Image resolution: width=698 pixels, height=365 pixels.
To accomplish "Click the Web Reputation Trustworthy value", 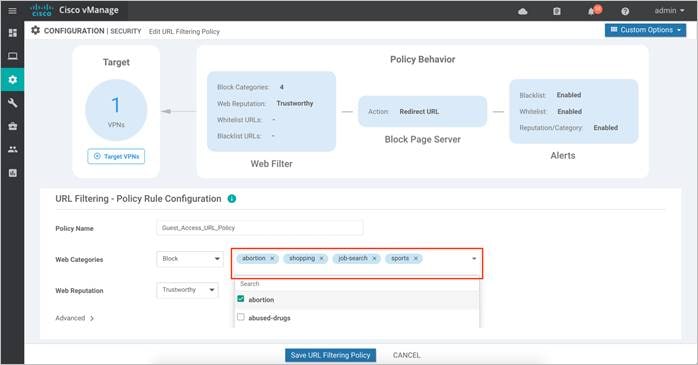I will pos(295,103).
